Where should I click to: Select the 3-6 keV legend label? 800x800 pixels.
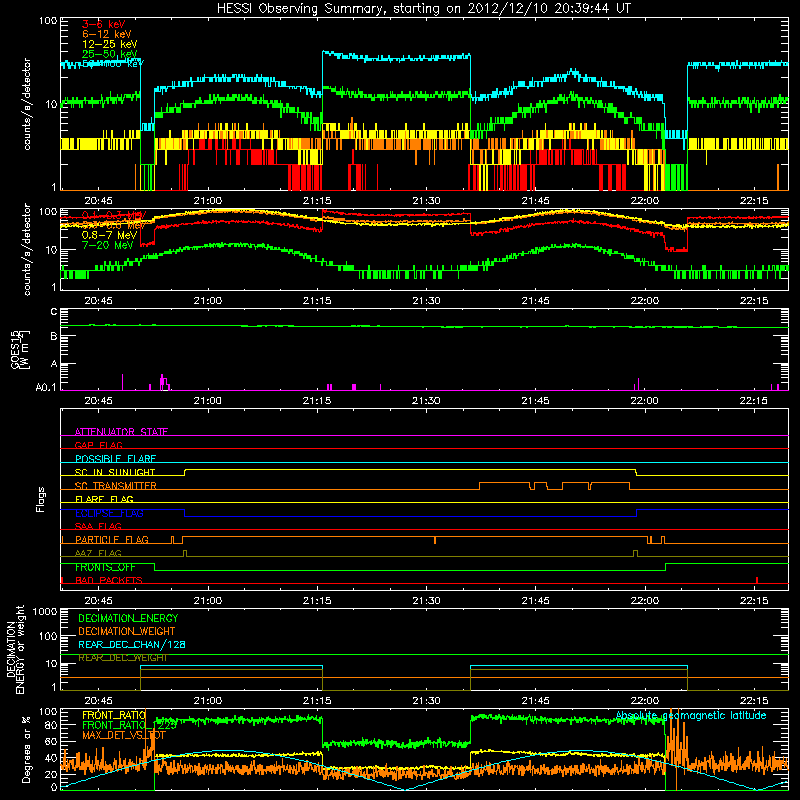coord(103,24)
